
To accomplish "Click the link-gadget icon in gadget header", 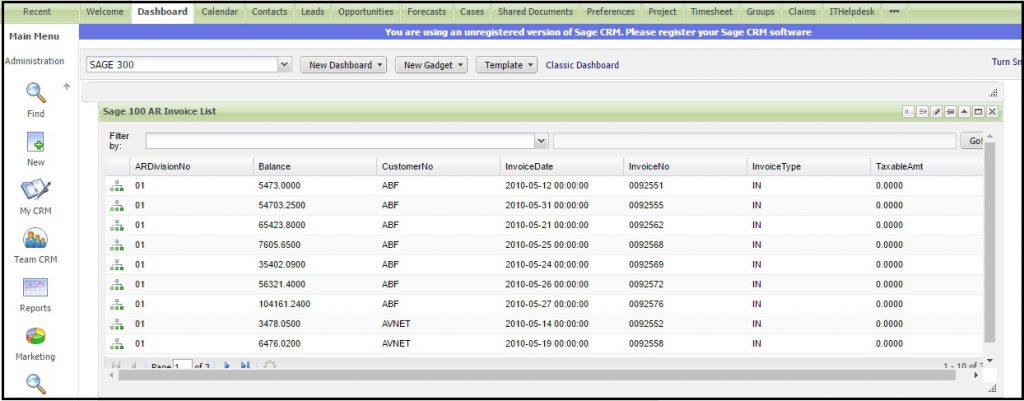I will click(908, 112).
